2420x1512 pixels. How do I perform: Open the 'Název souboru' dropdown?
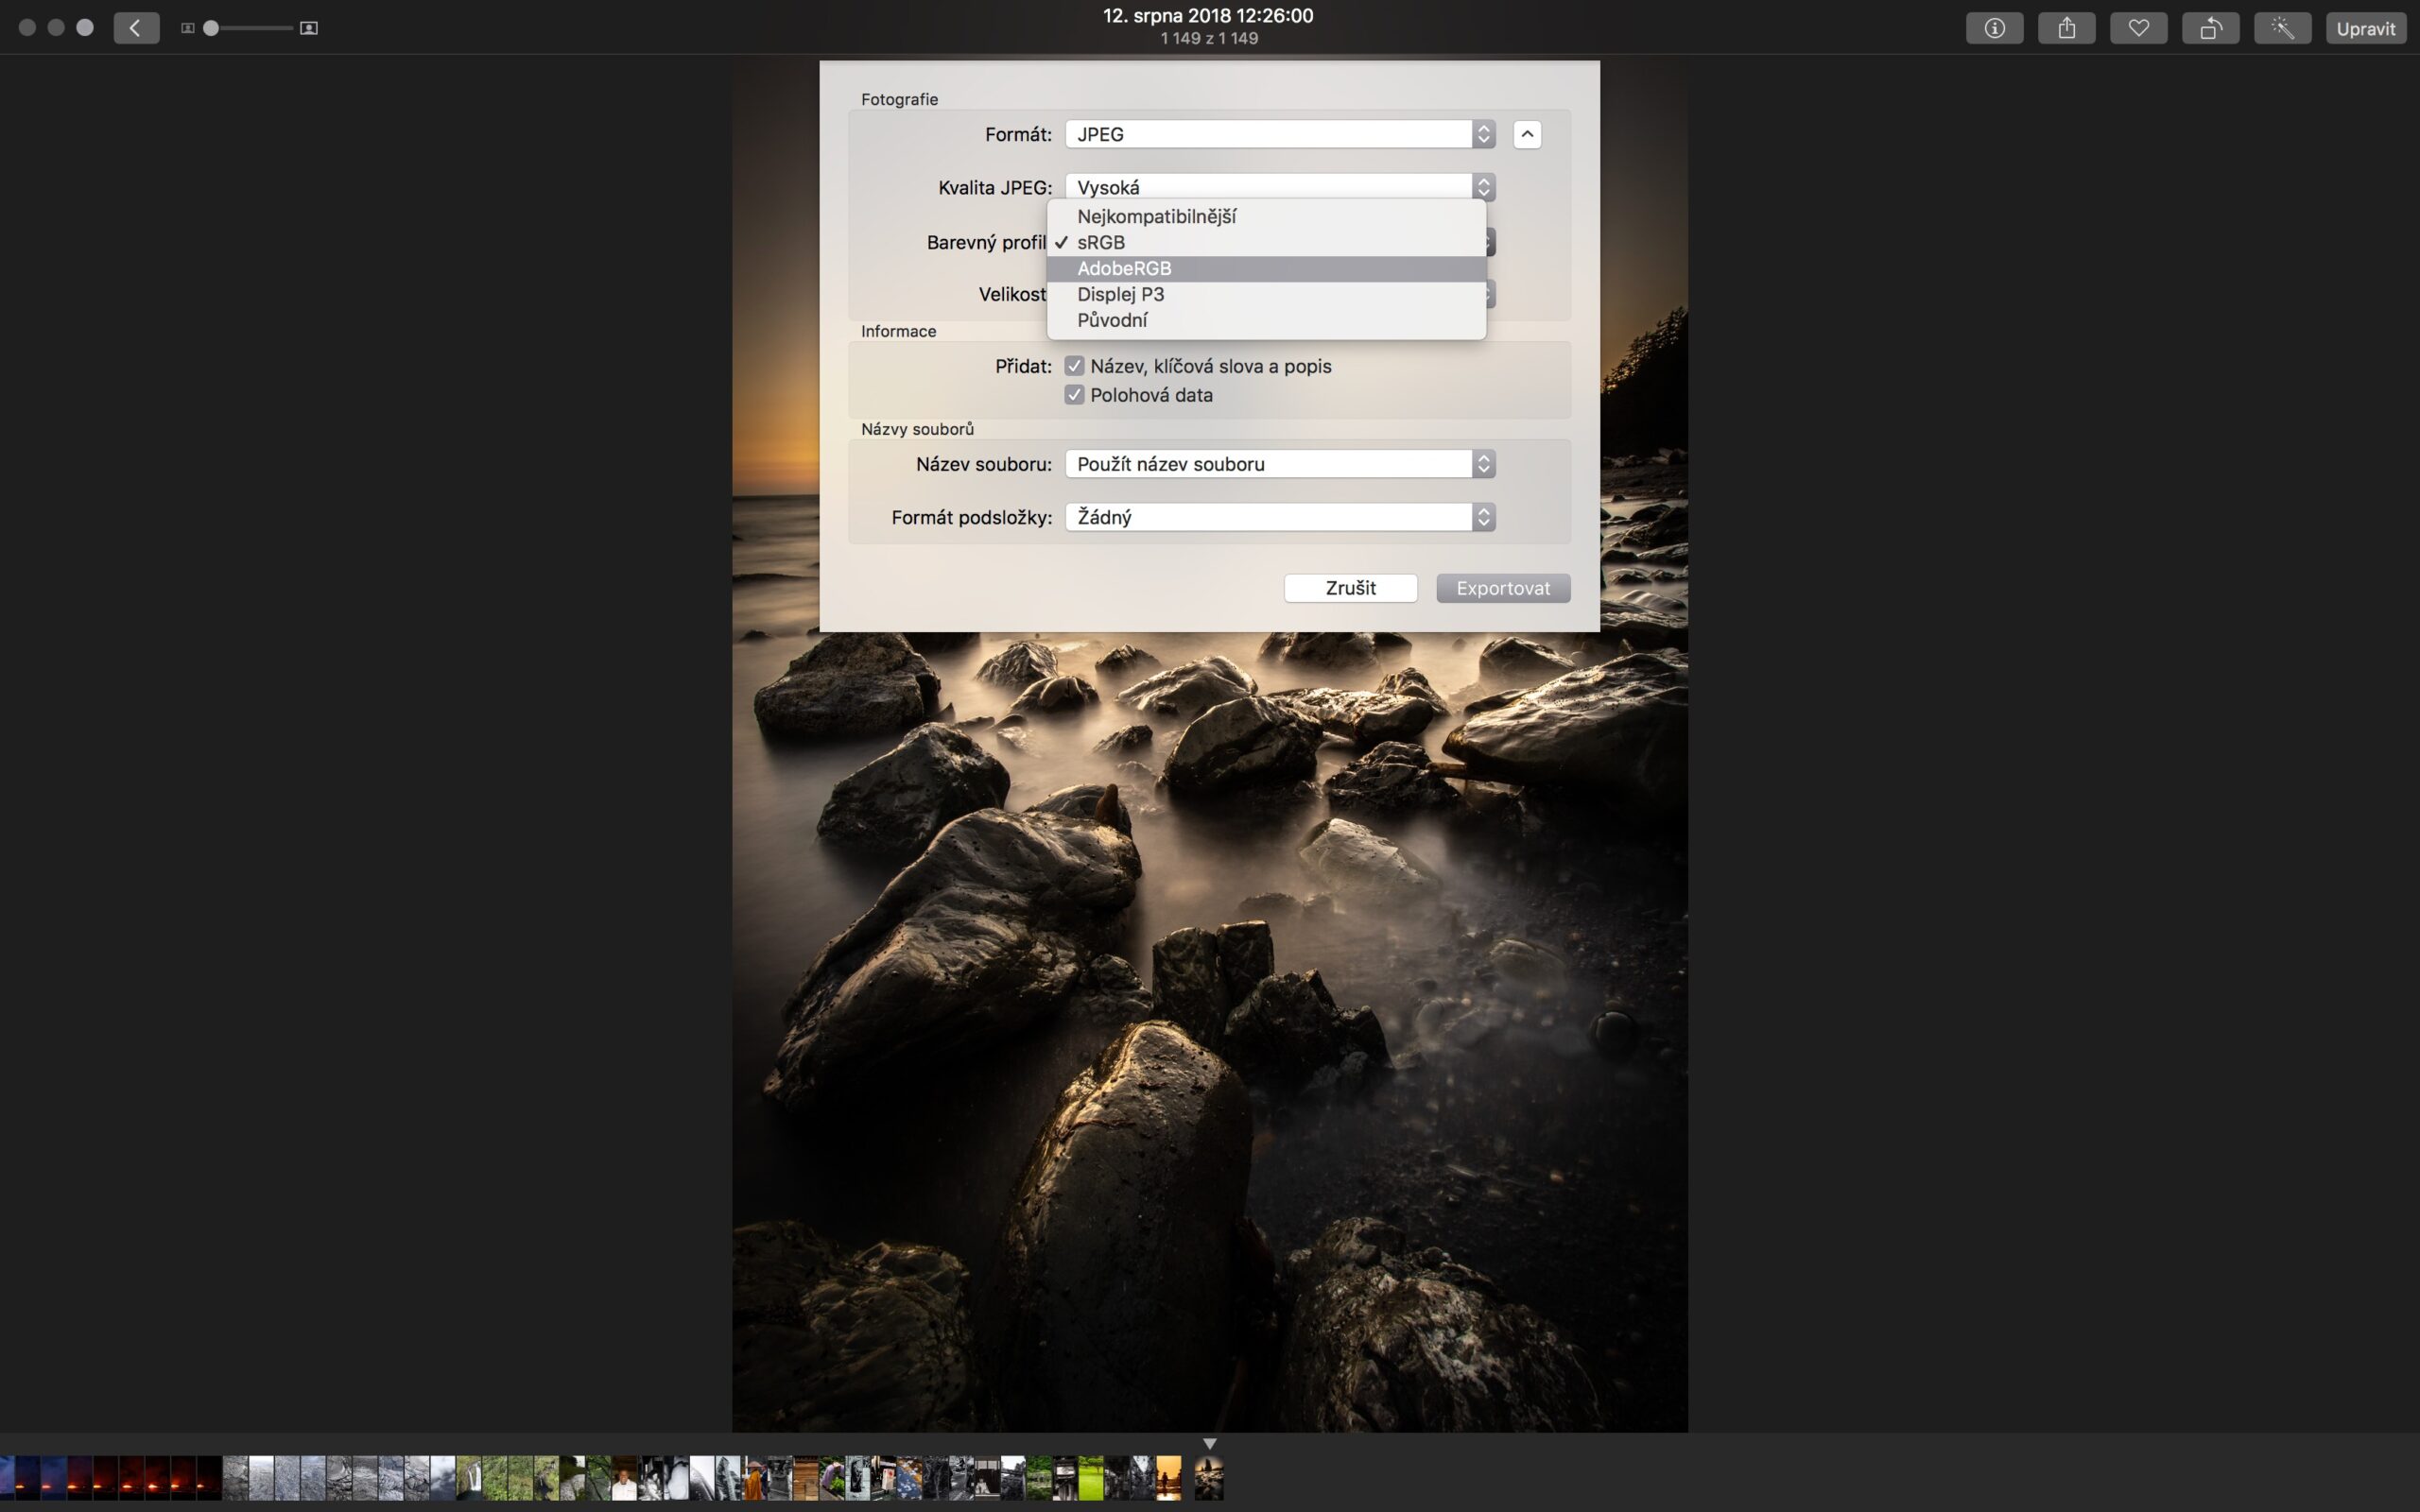coord(1279,464)
